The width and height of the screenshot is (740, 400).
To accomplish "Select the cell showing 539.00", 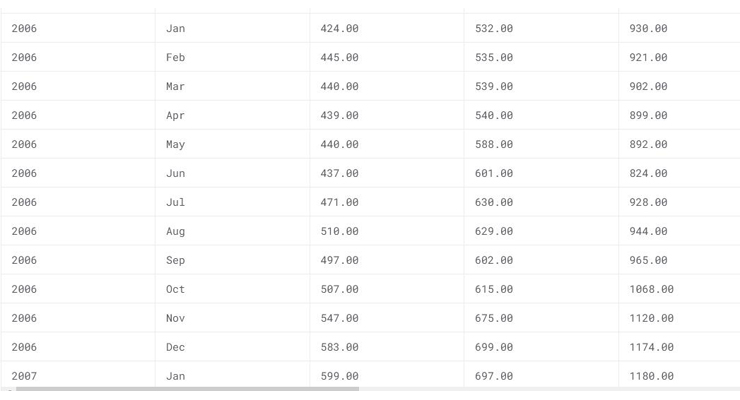I will [x=541, y=86].
